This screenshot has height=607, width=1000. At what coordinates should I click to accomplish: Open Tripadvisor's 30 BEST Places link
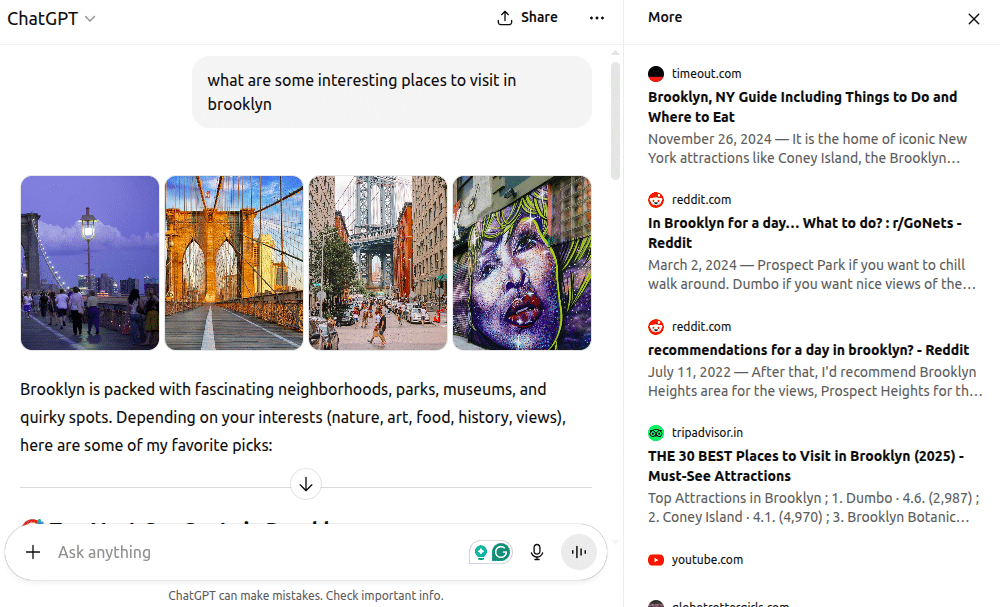pyautogui.click(x=805, y=466)
